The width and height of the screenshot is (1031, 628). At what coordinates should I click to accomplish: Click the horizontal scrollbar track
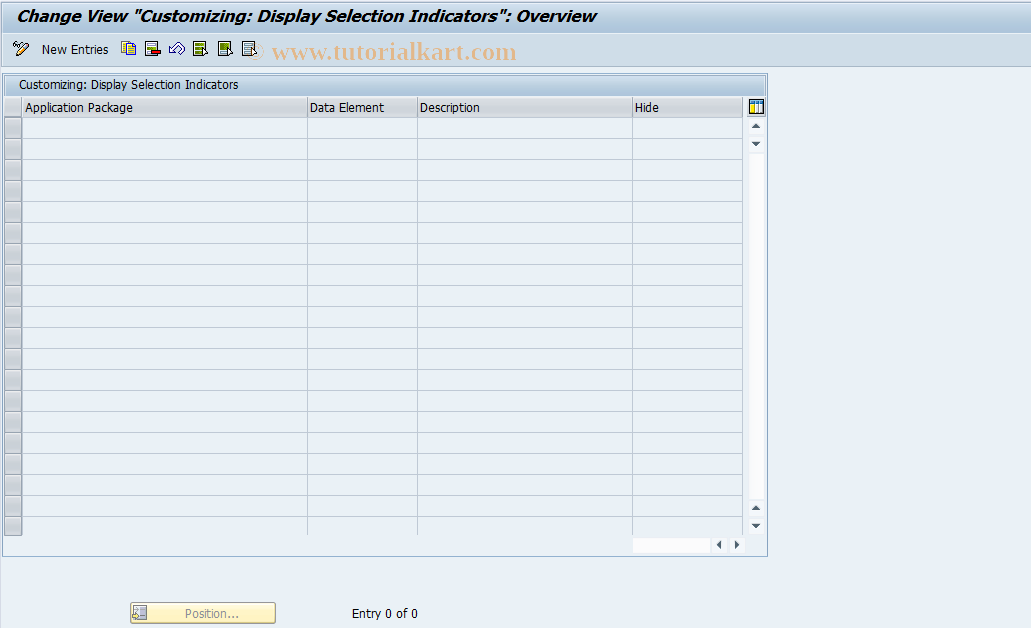point(671,545)
